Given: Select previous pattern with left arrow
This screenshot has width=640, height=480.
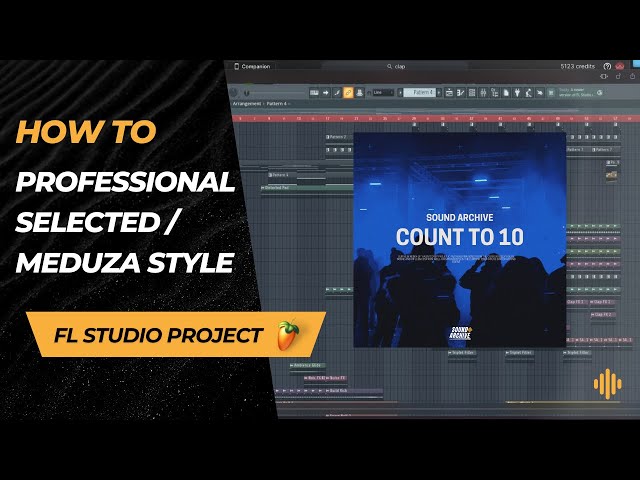Looking at the screenshot, I should click(400, 93).
